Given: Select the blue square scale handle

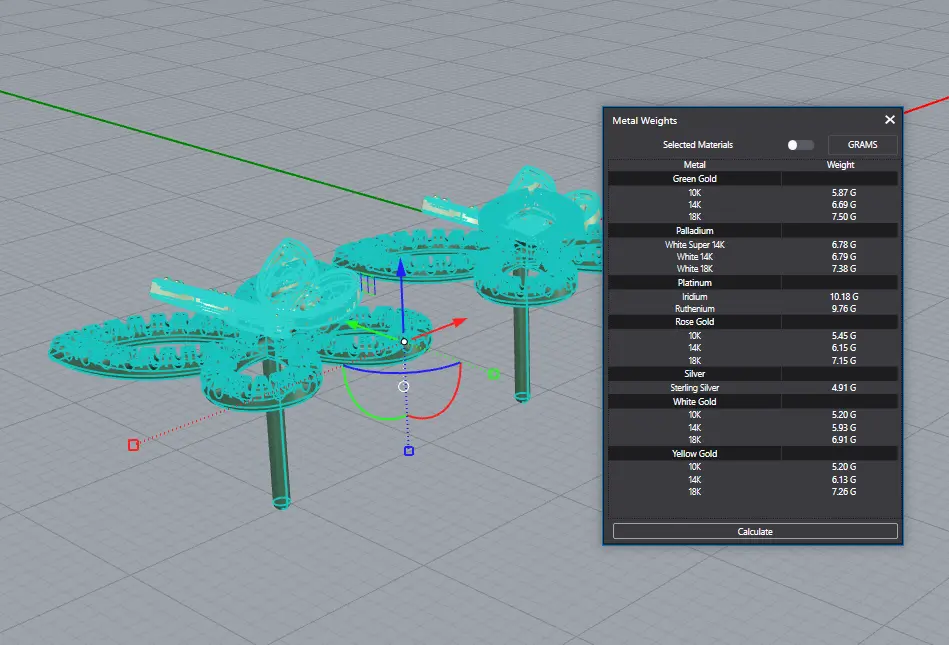Looking at the screenshot, I should pos(408,451).
